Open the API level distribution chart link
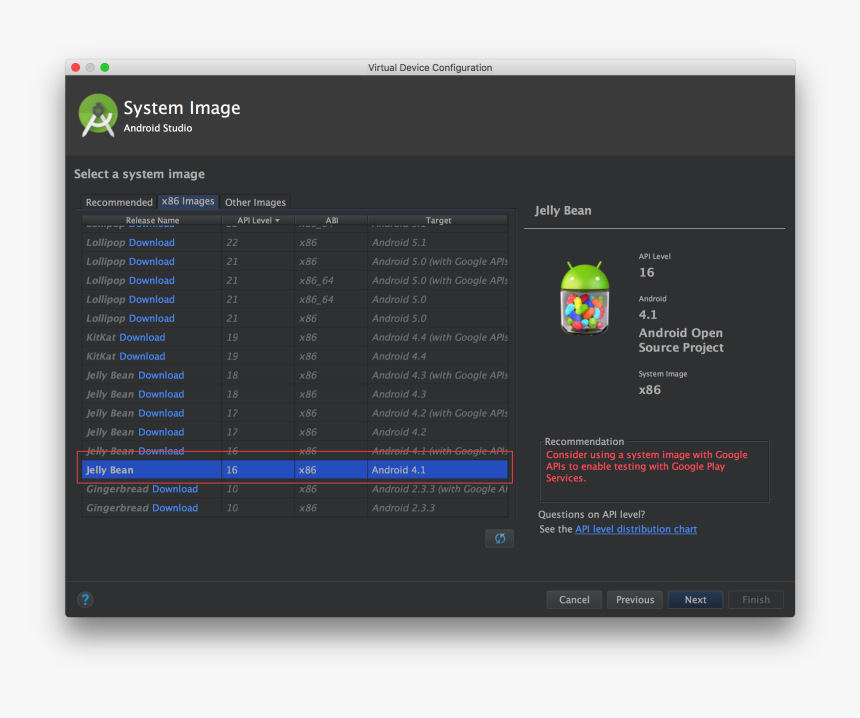This screenshot has width=860, height=718. tap(636, 529)
